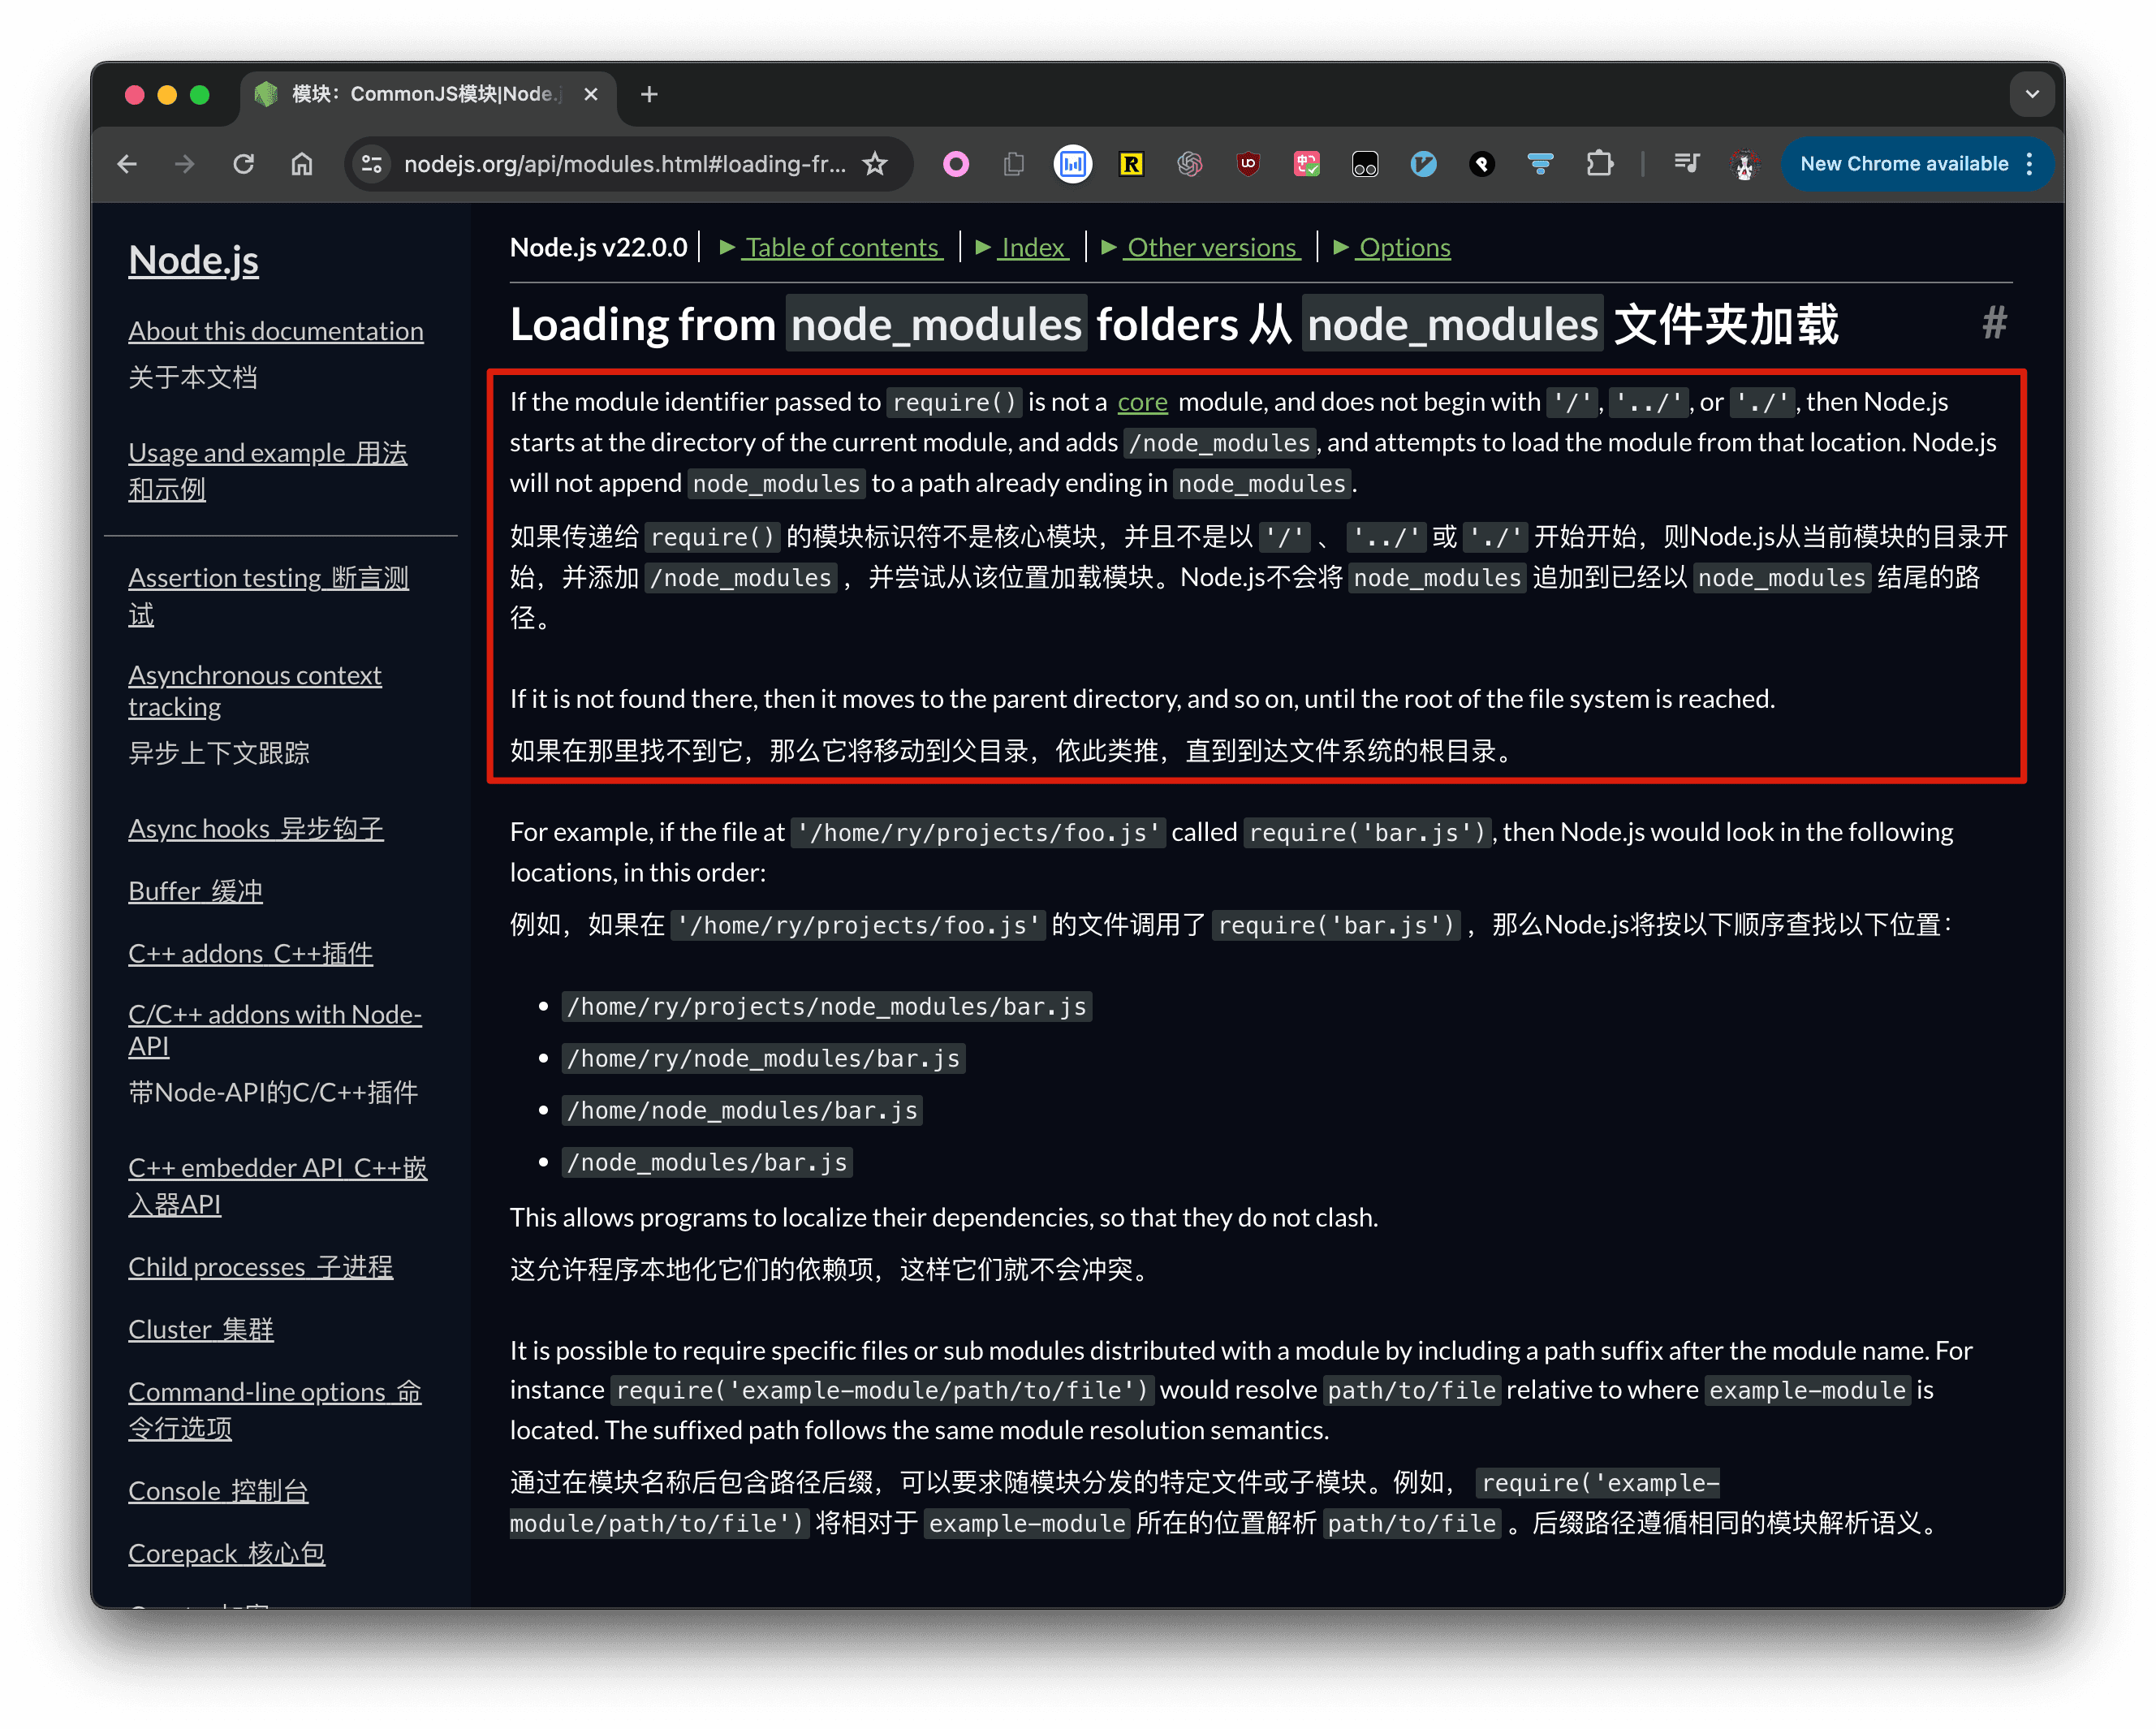
Task: Open Cluster sidebar link
Action: coord(201,1330)
